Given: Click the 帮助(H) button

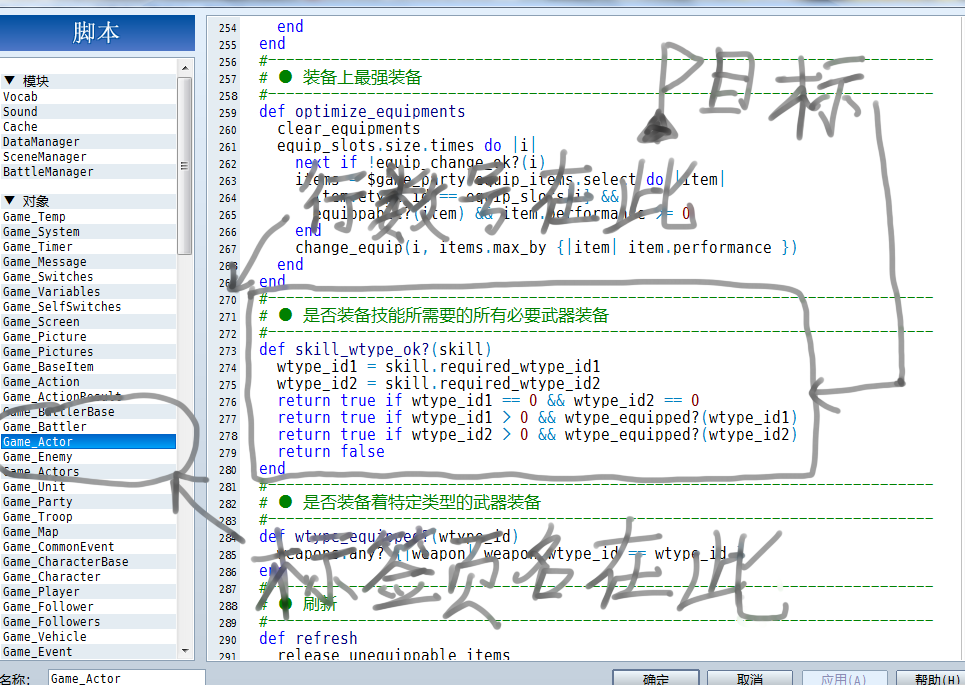Looking at the screenshot, I should 931,678.
